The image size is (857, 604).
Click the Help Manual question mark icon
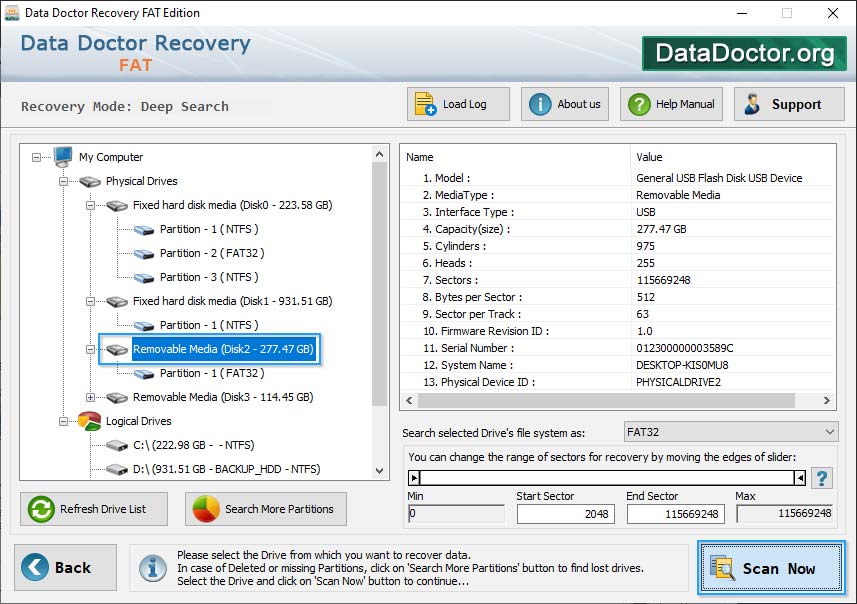tap(639, 104)
